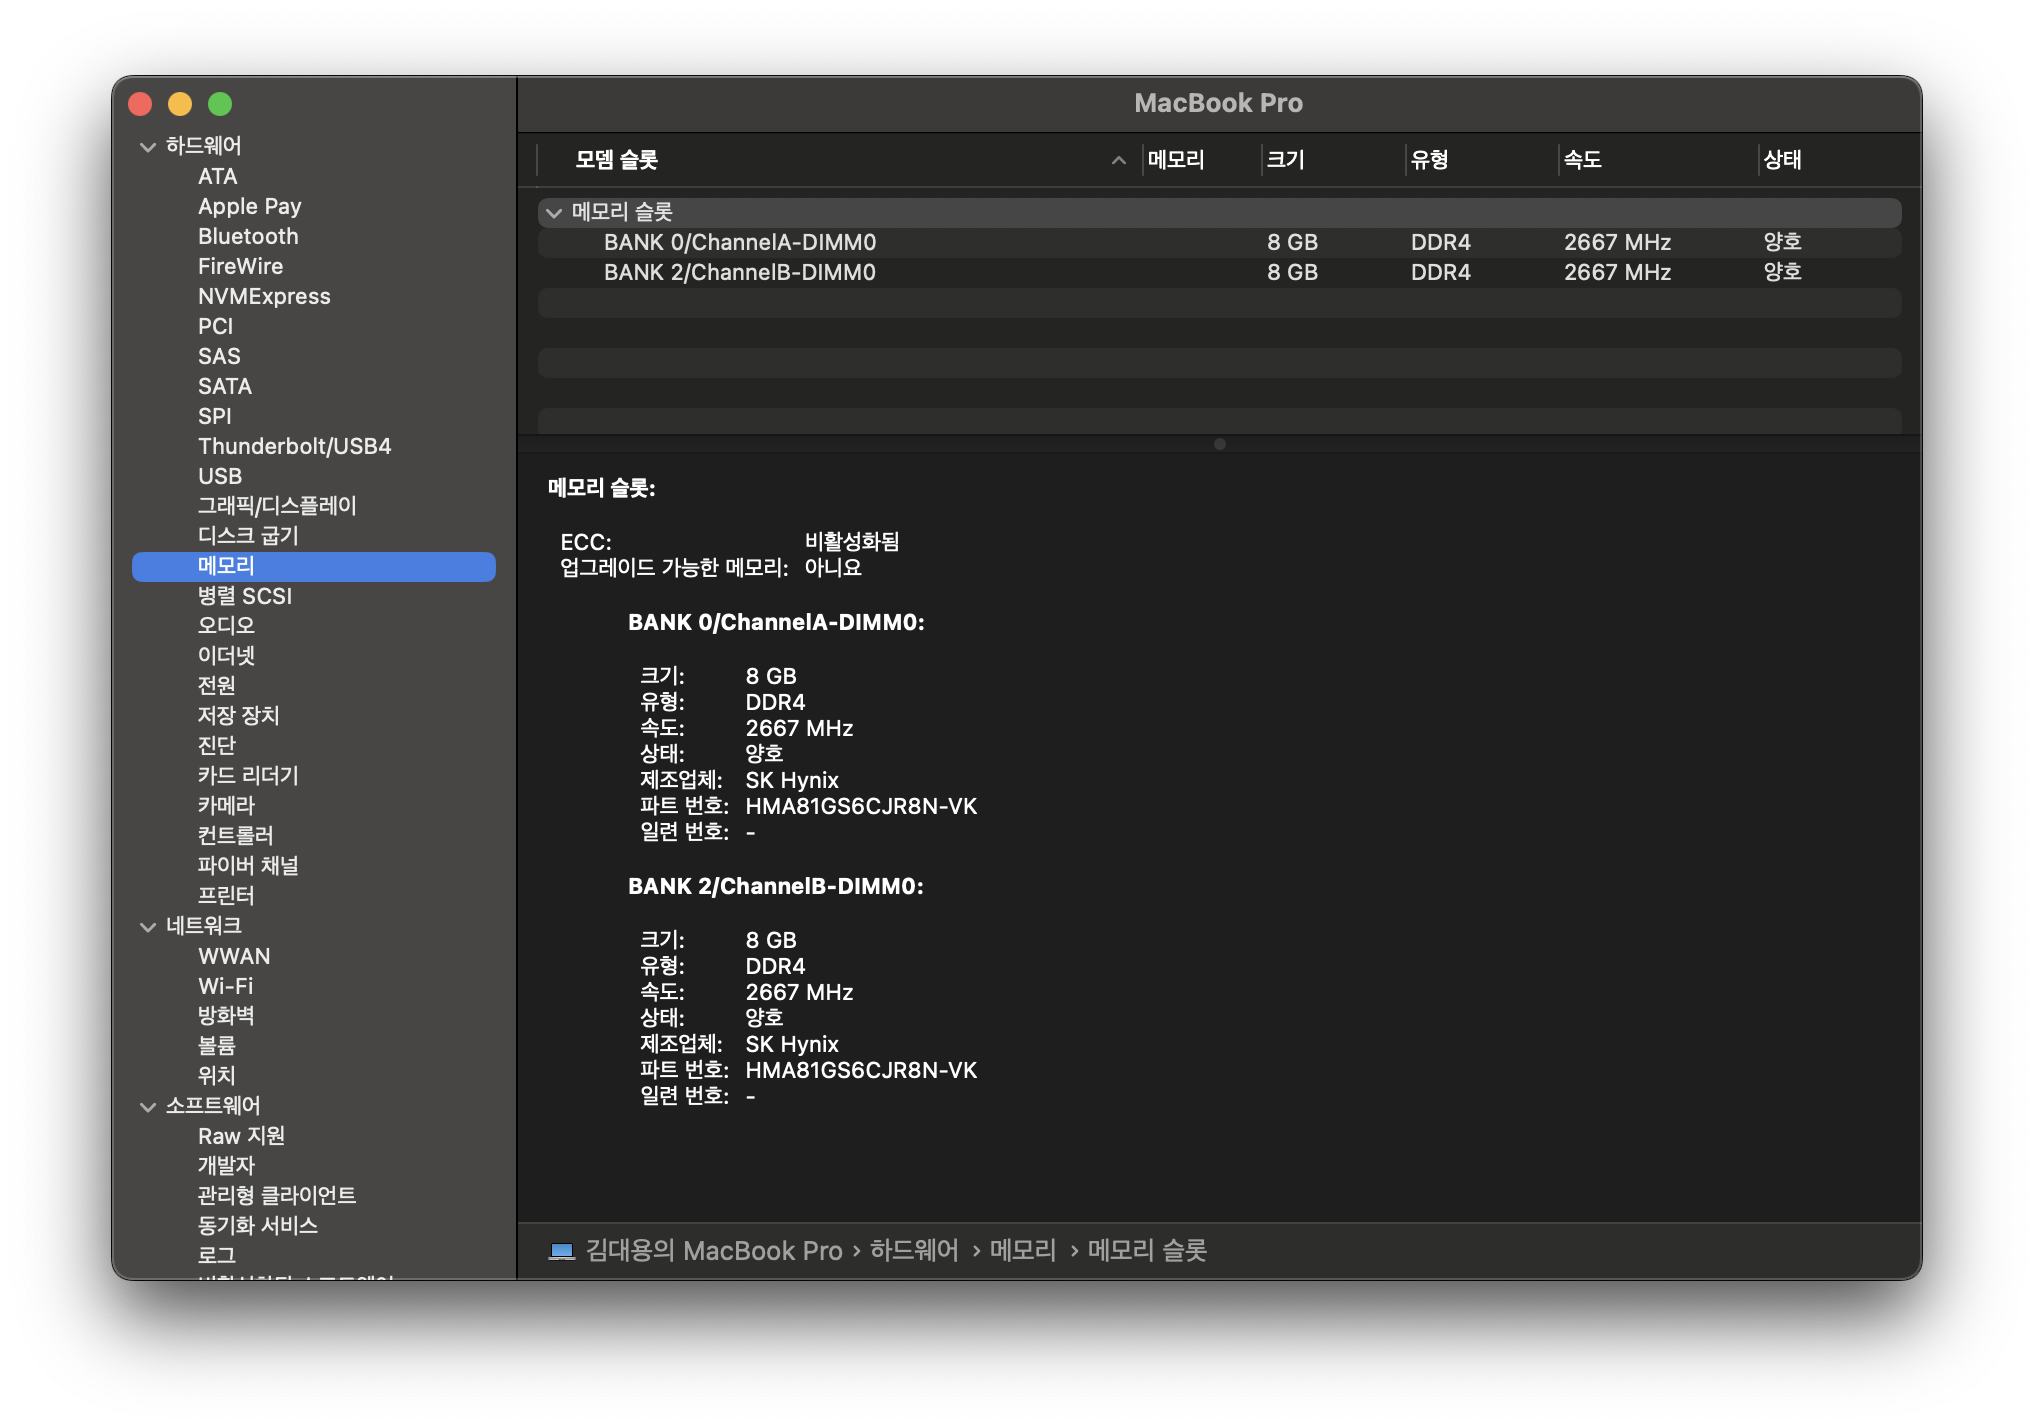
Task: Collapse the 소프트웨어 section chevron
Action: (148, 1107)
